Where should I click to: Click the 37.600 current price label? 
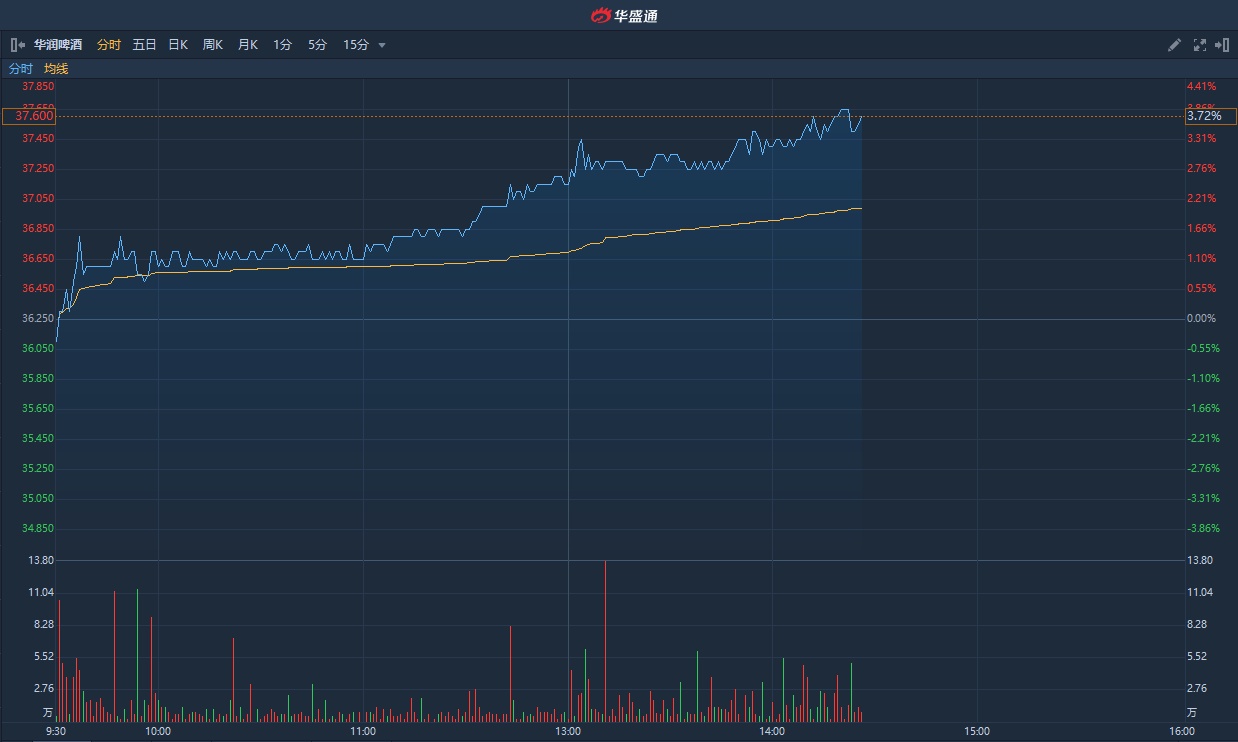pos(29,116)
